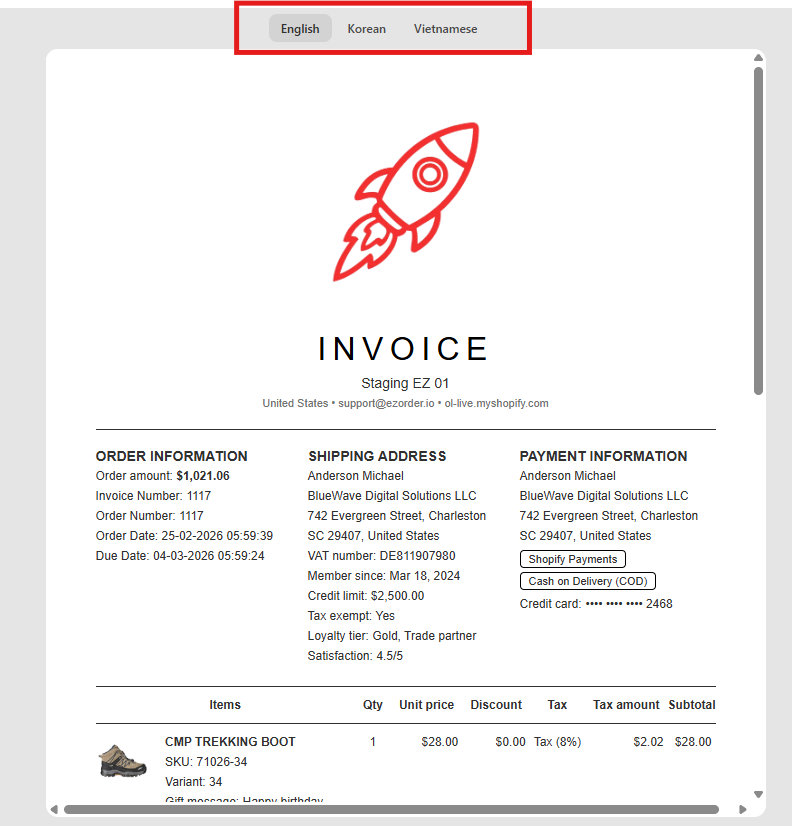Click the Items column header
The height and width of the screenshot is (826, 792).
pos(225,705)
